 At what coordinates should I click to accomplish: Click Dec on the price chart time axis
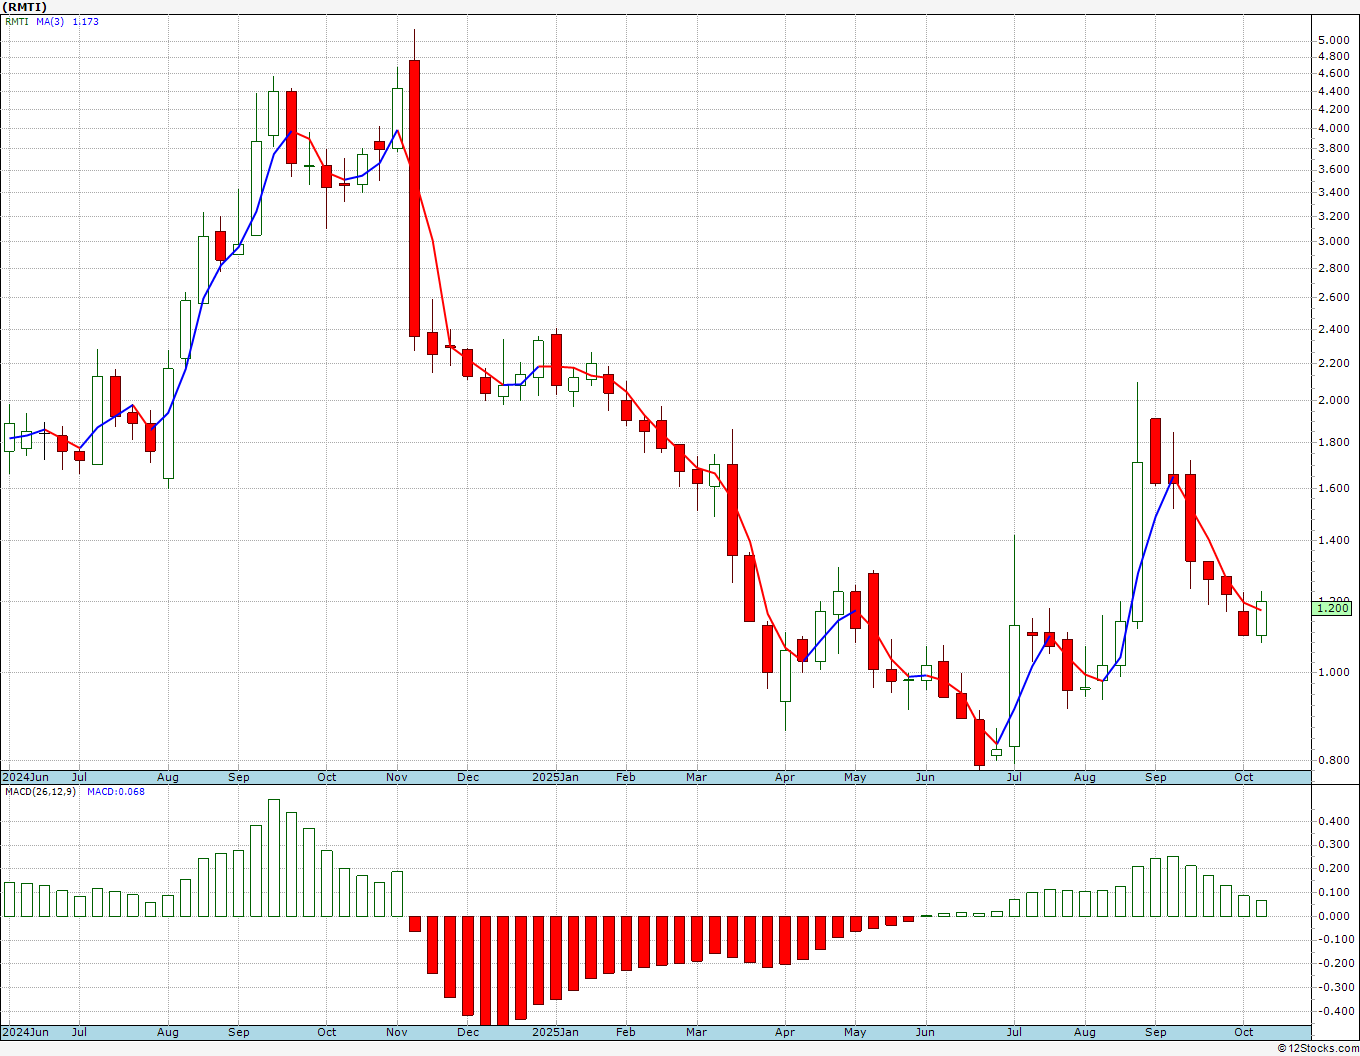pyautogui.click(x=467, y=777)
